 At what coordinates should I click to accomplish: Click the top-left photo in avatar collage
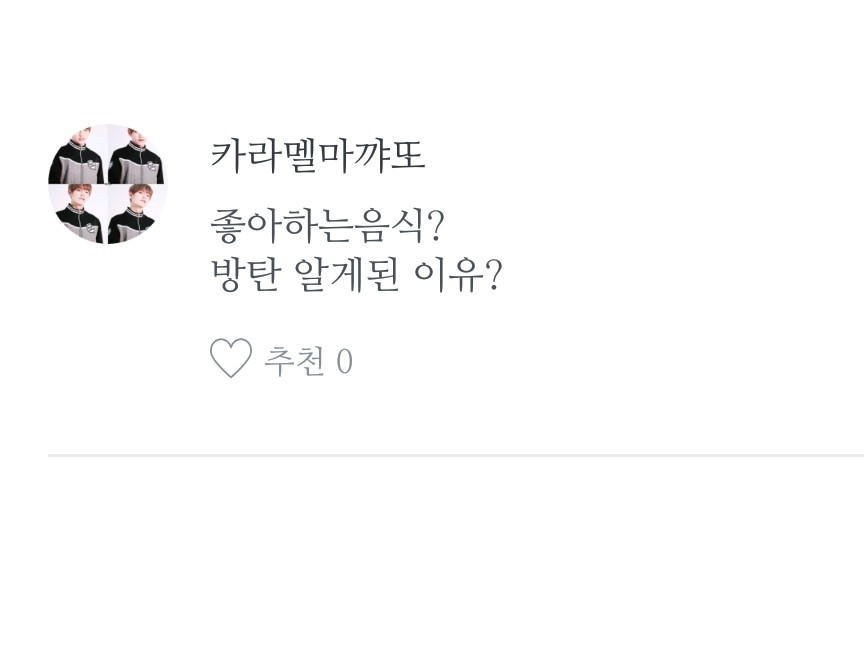[78, 154]
